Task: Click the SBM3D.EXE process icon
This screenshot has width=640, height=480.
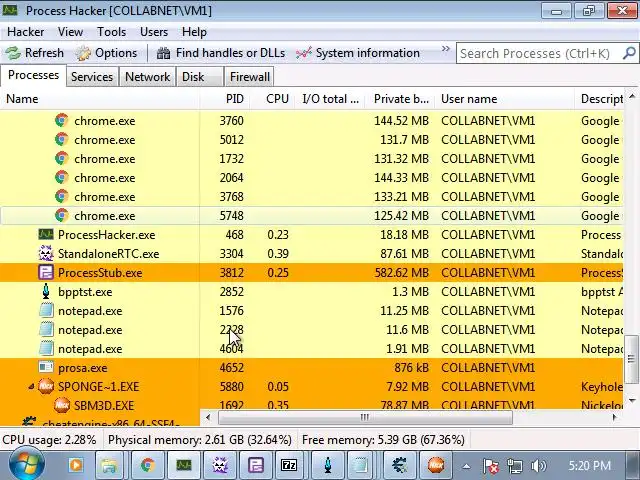Action: coord(62,405)
